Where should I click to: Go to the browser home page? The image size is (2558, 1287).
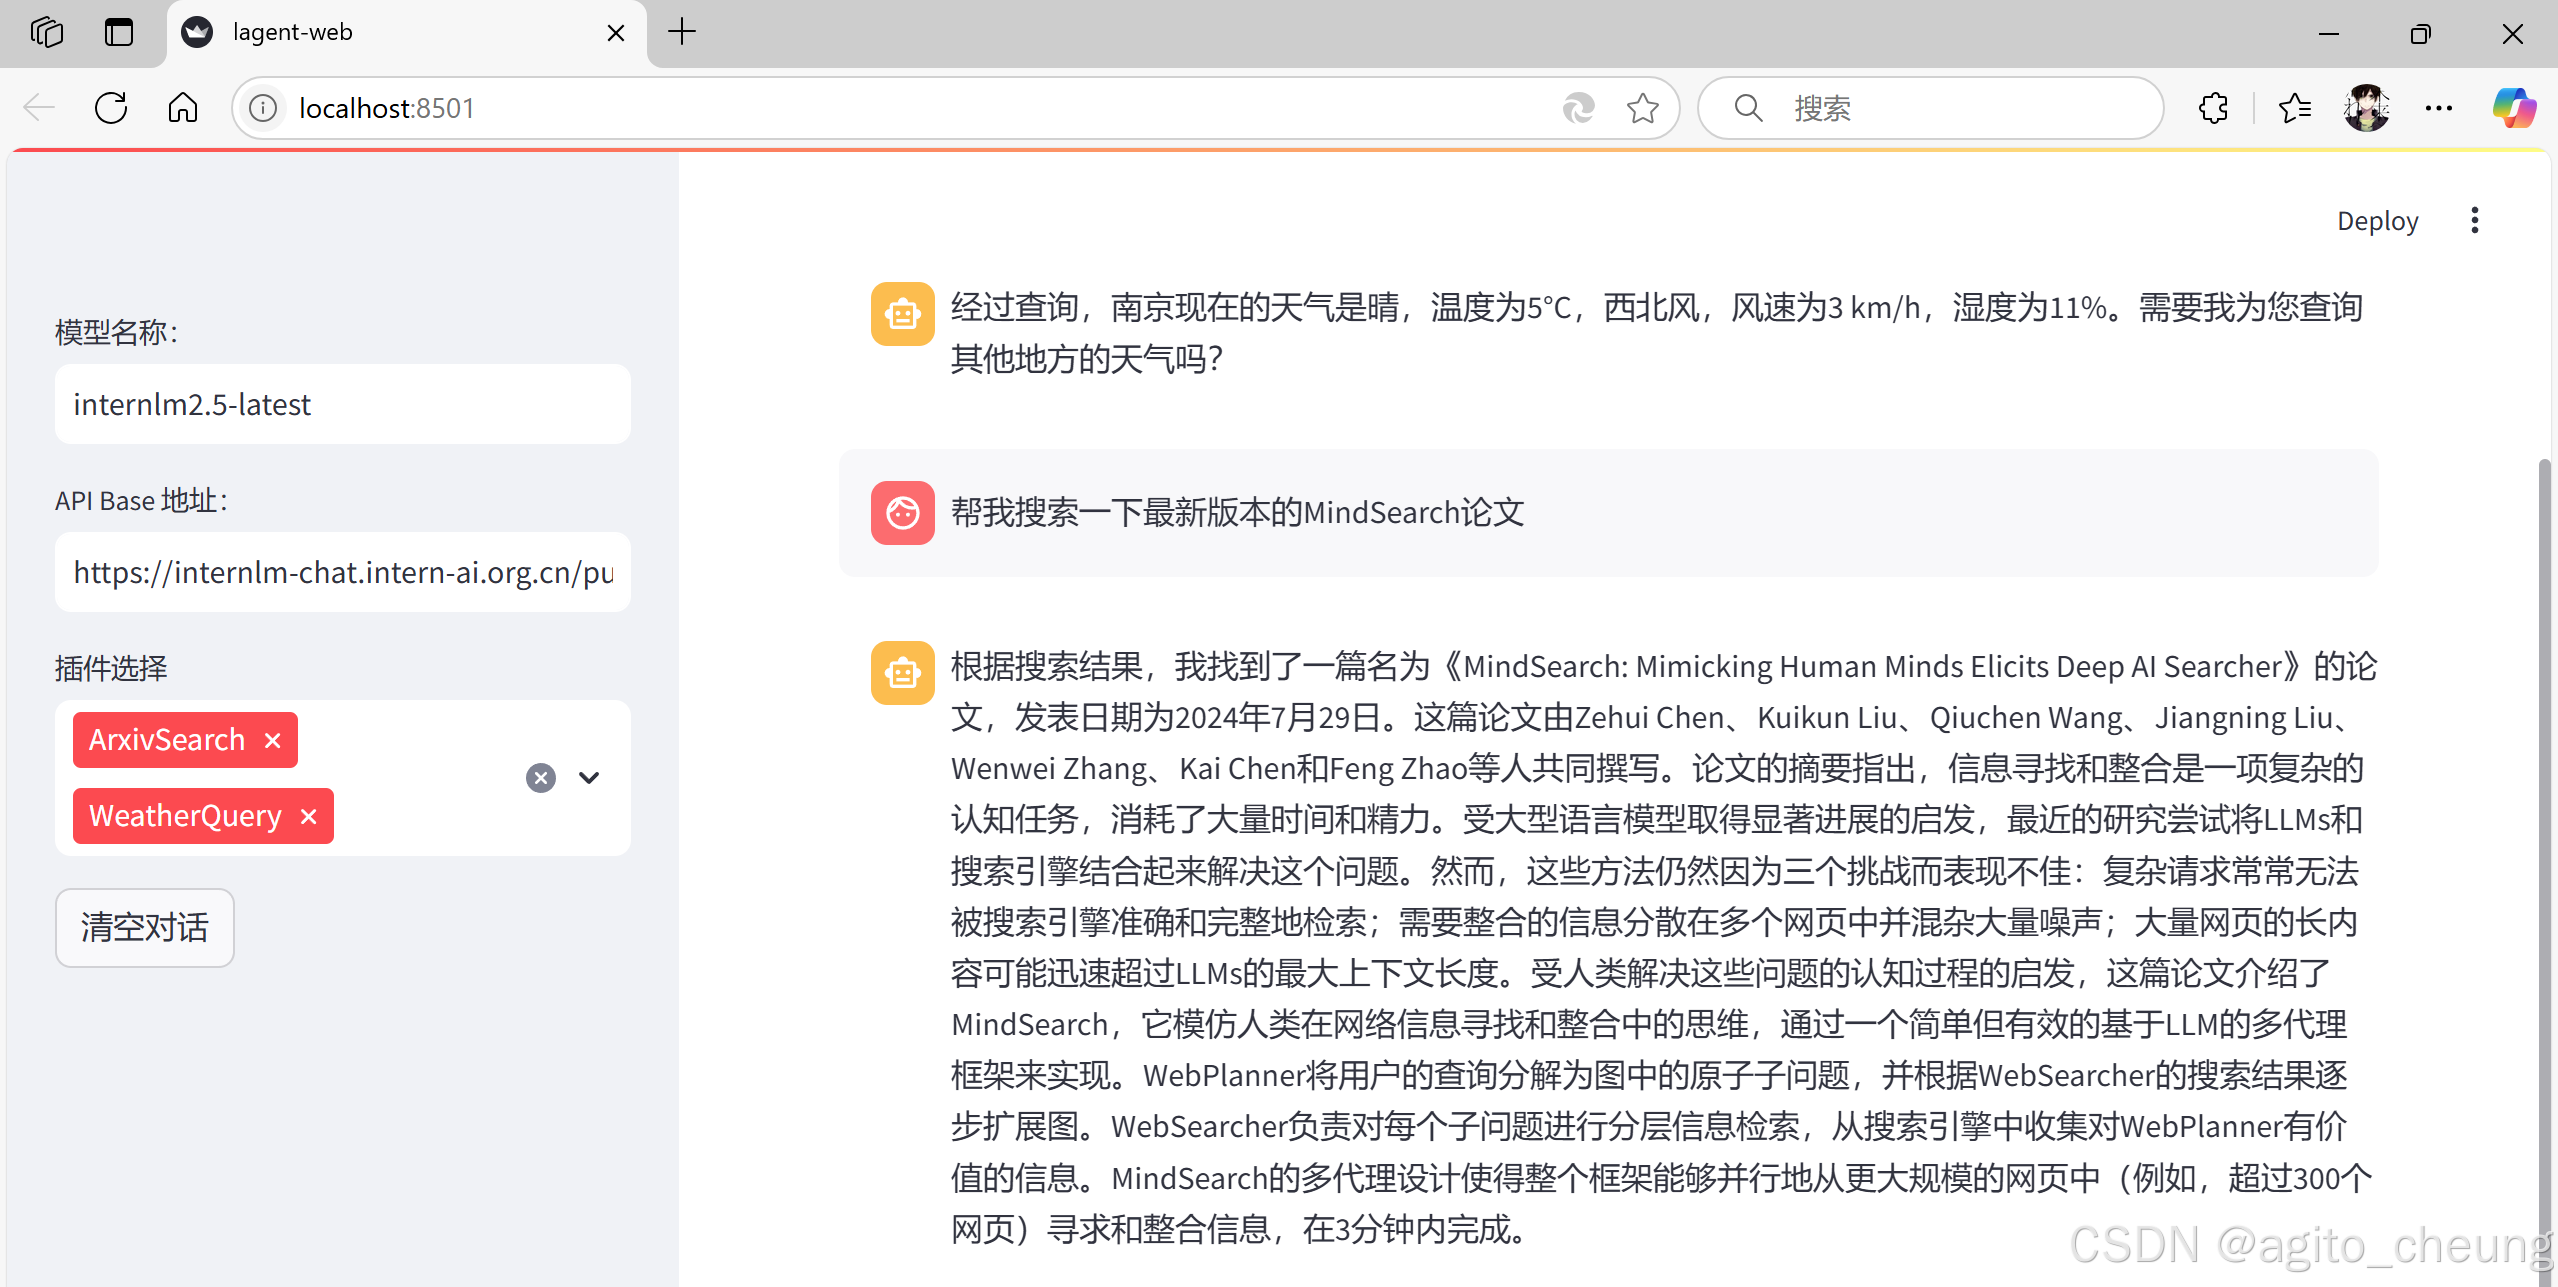(183, 108)
